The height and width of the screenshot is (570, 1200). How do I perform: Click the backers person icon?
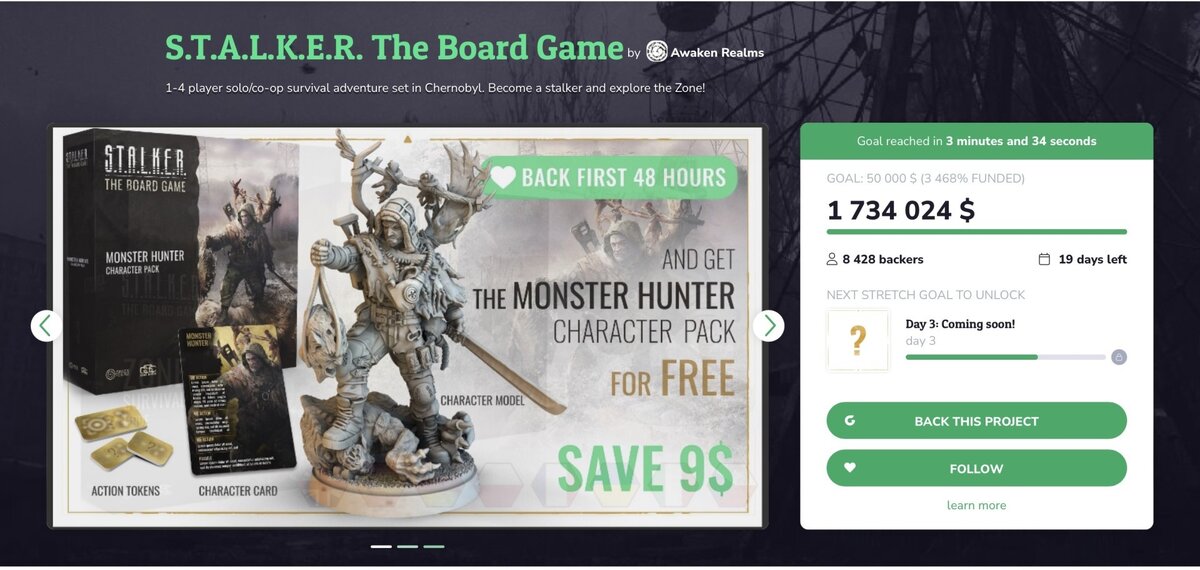point(832,259)
